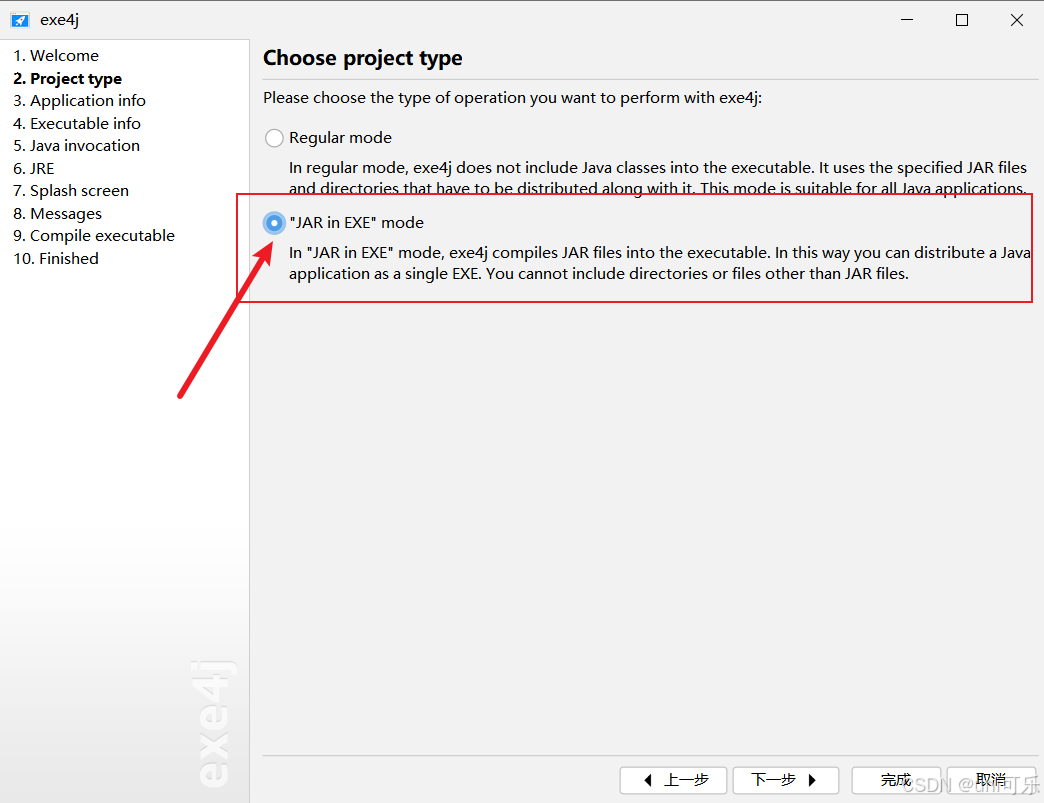1044x803 pixels.
Task: Go to step 1. Welcome
Action: pyautogui.click(x=56, y=55)
